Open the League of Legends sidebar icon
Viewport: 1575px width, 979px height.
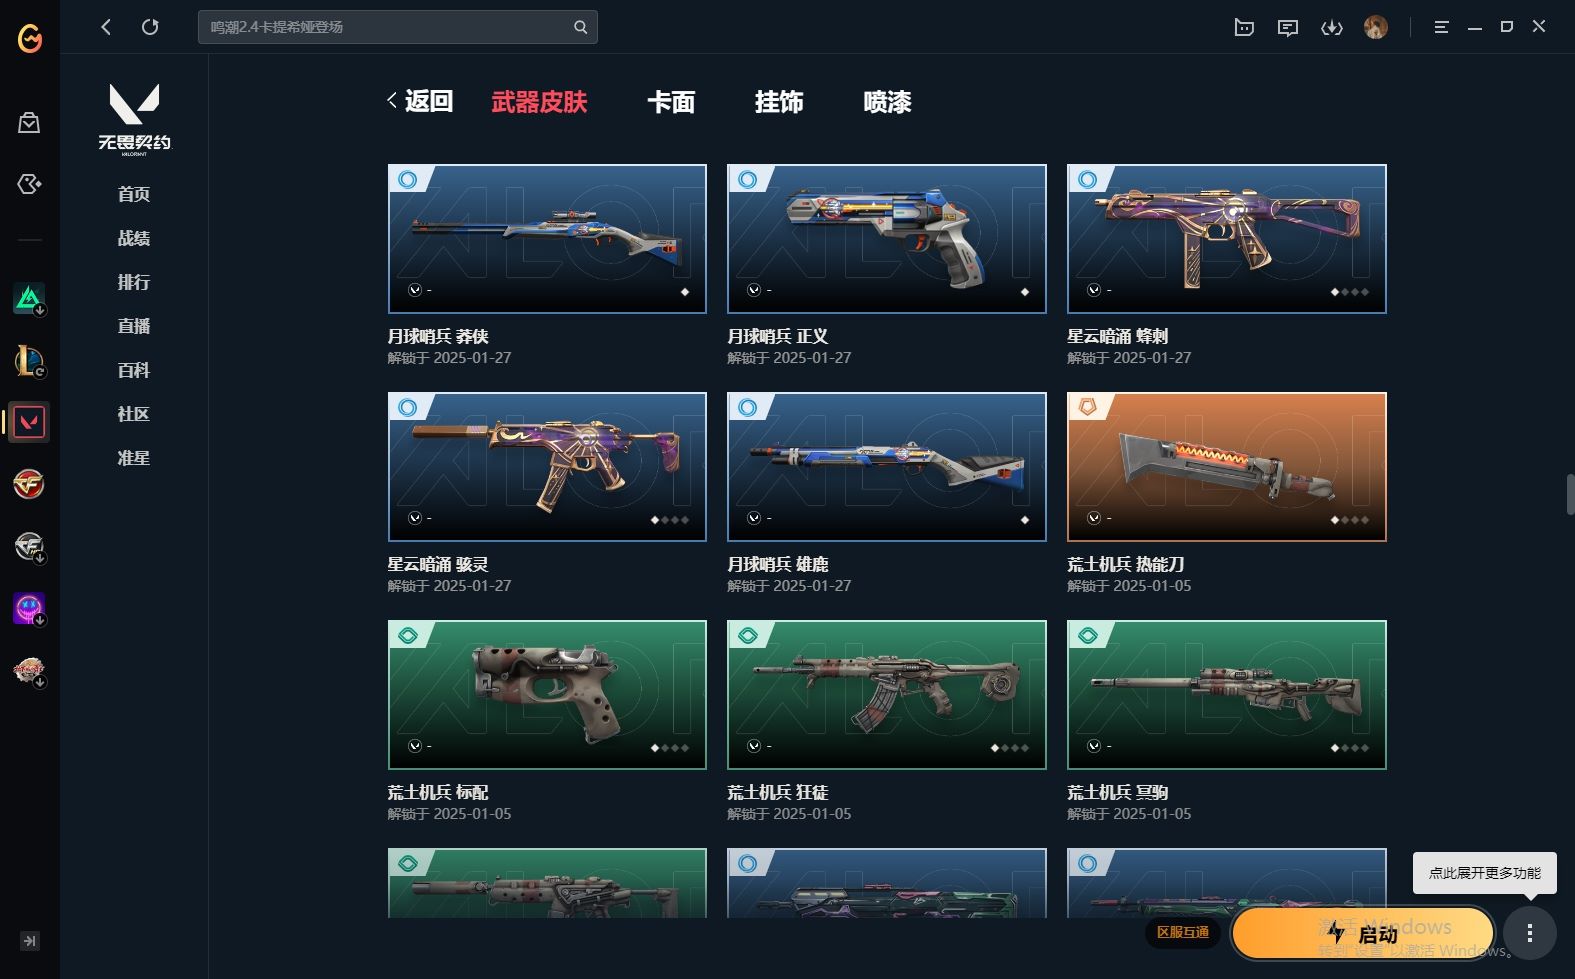tap(29, 360)
